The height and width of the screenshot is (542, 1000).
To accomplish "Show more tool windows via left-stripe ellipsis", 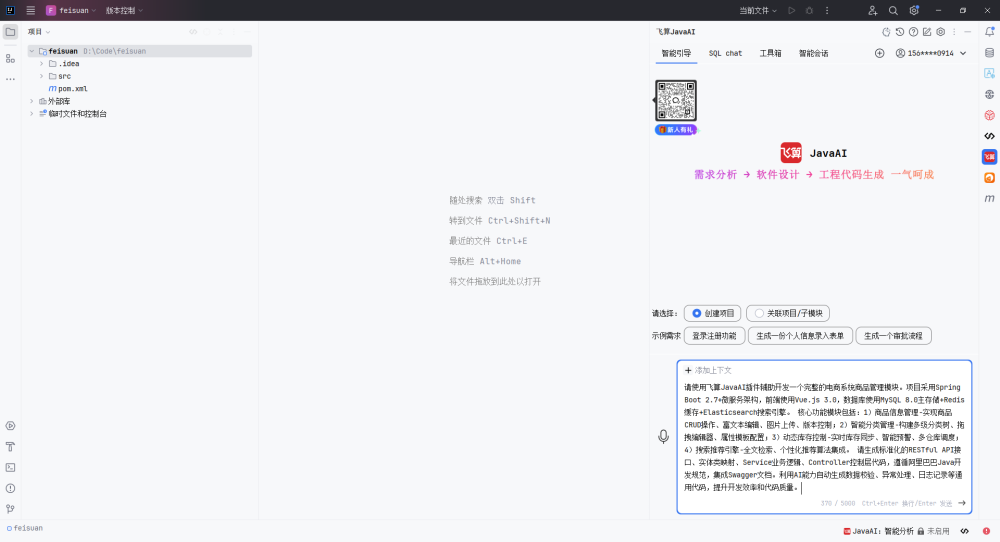I will tap(10, 79).
